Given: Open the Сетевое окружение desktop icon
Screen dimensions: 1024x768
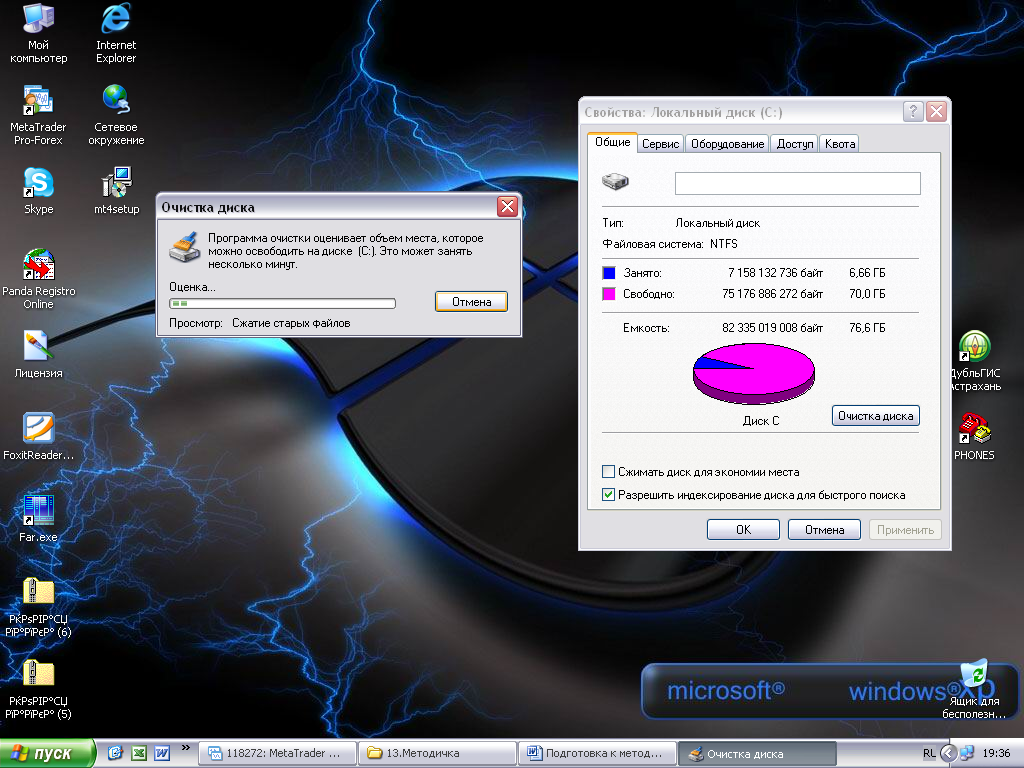Looking at the screenshot, I should coord(116,115).
